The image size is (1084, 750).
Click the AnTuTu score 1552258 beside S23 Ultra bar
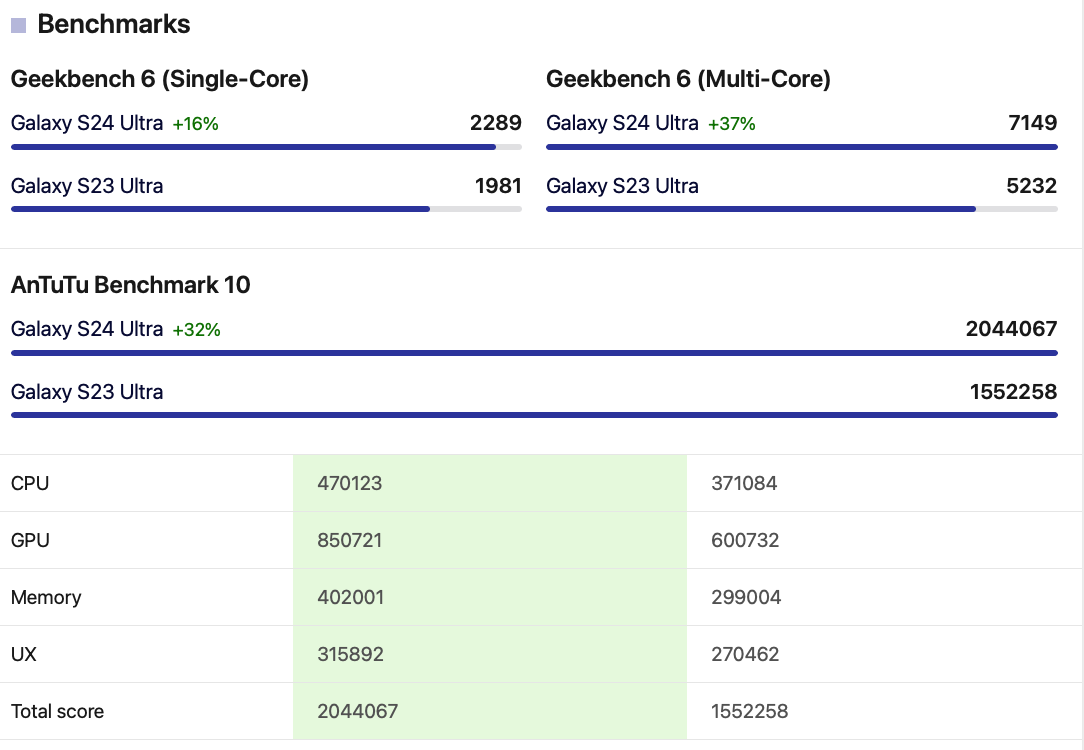1013,392
